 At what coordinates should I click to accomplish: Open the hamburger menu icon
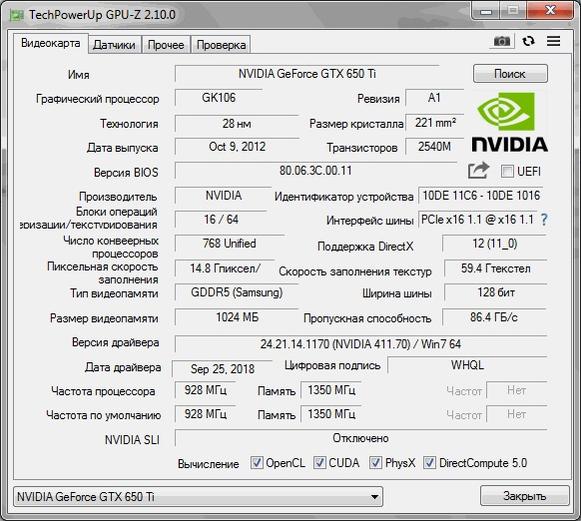[554, 41]
